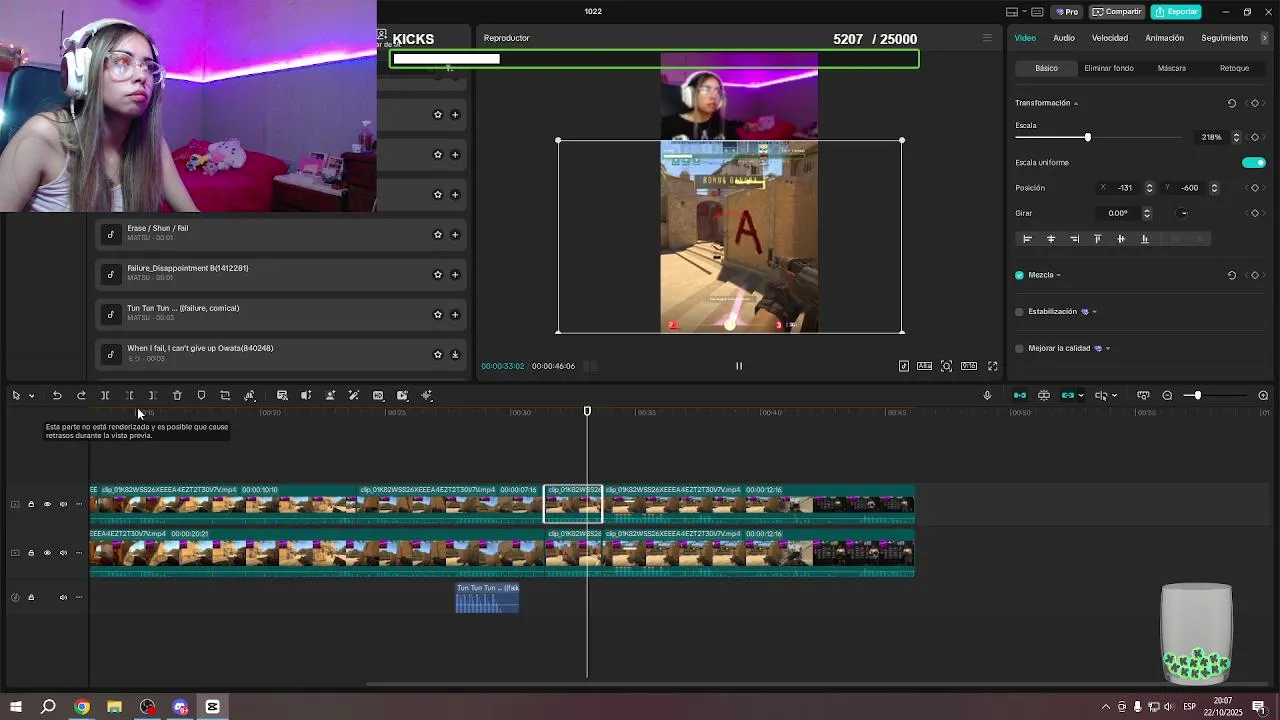This screenshot has width=1280, height=720.
Task: Hide the second video track with eye icon
Action: coord(47,553)
